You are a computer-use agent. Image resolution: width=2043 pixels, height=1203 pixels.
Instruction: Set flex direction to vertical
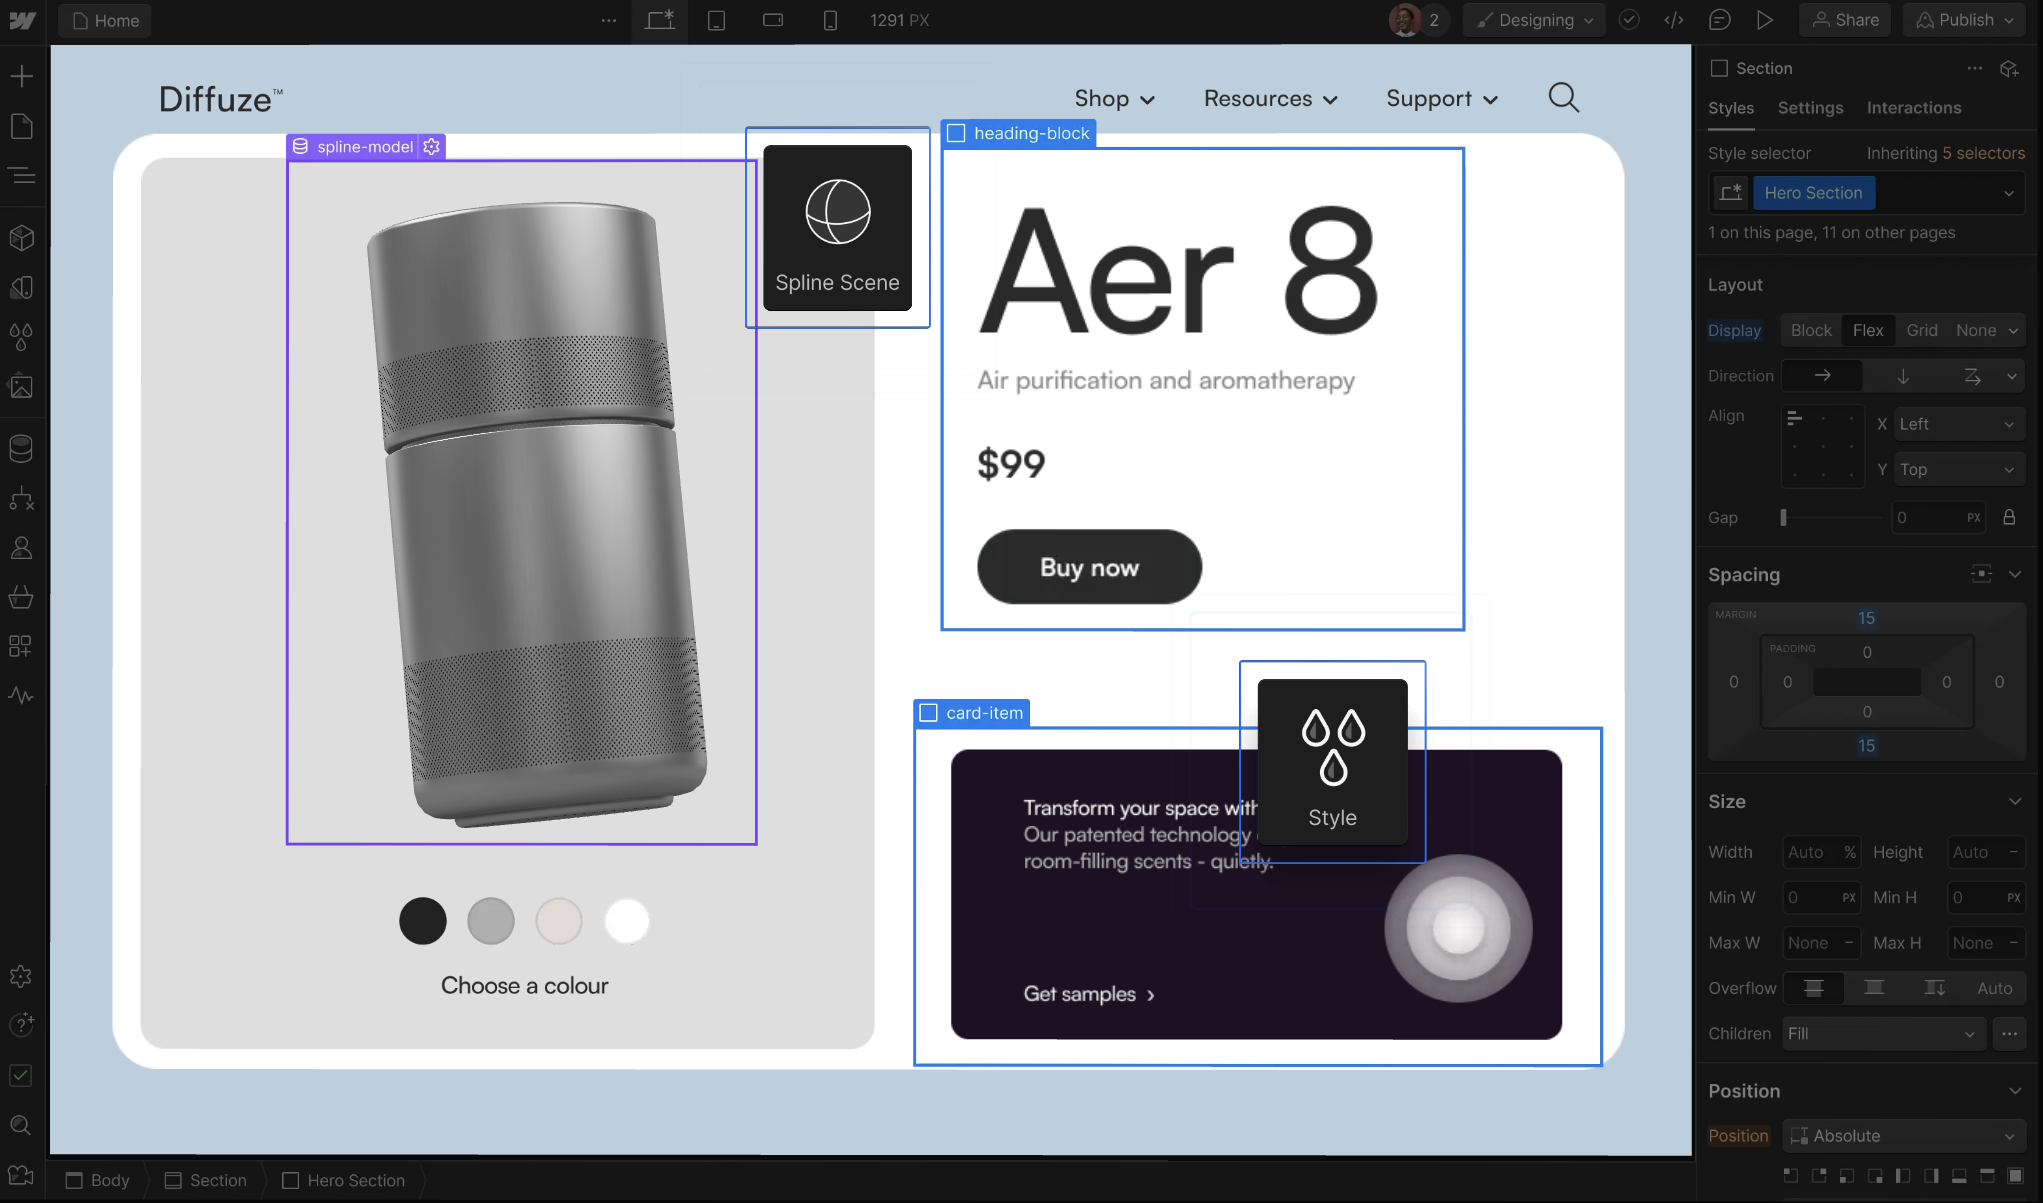point(1903,376)
